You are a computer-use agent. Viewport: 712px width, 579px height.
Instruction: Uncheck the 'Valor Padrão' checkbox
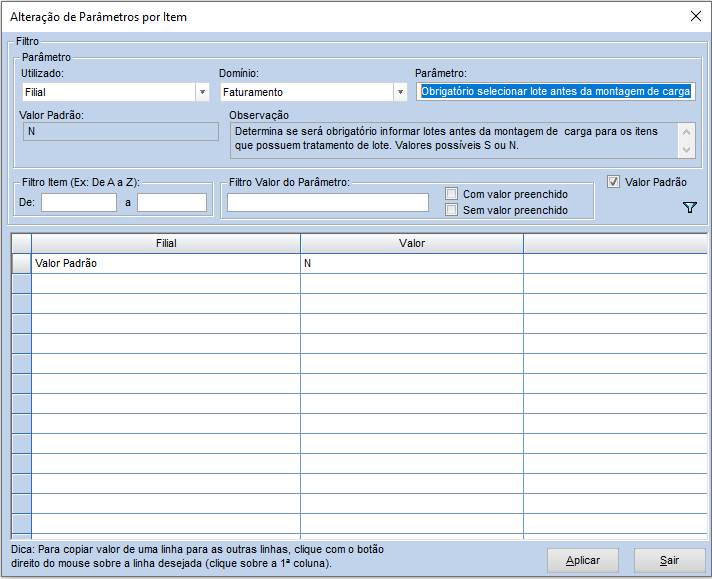coord(614,182)
